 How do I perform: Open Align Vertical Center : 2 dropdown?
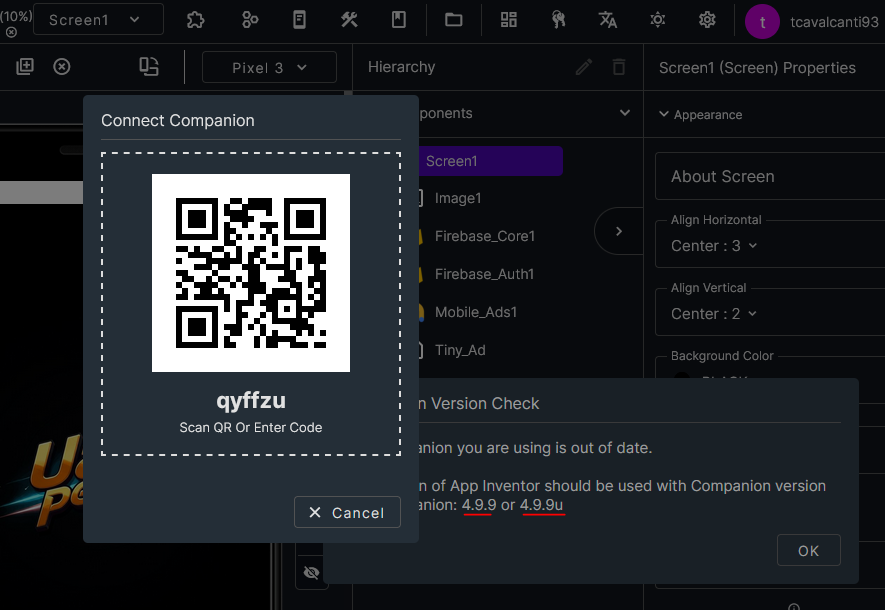click(x=713, y=314)
